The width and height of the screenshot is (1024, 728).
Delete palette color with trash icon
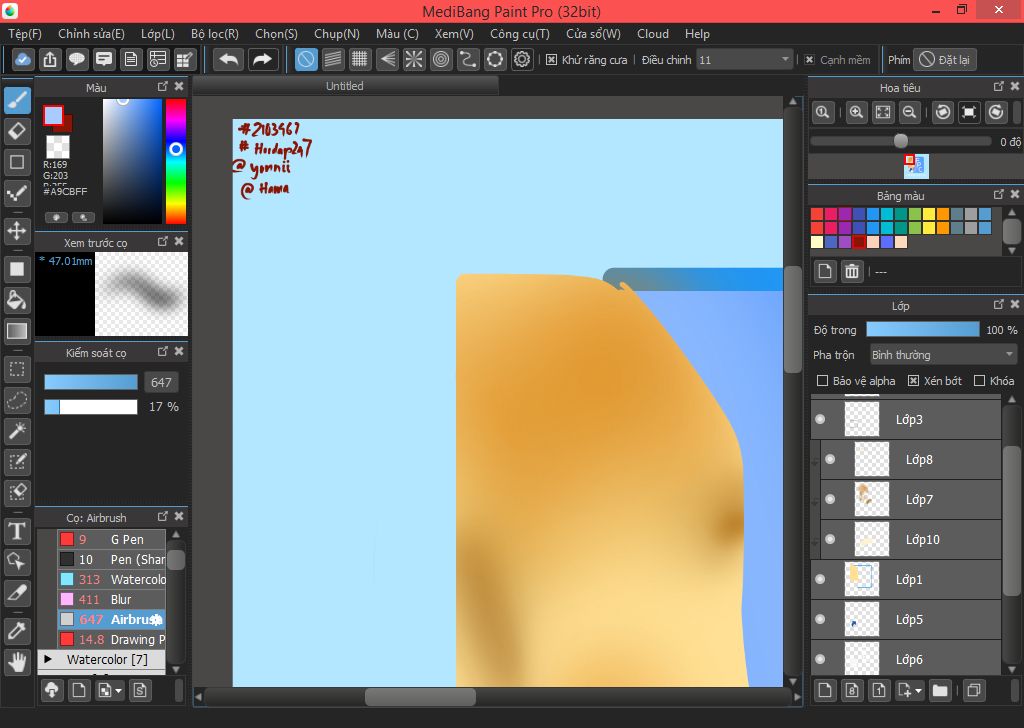coord(852,271)
